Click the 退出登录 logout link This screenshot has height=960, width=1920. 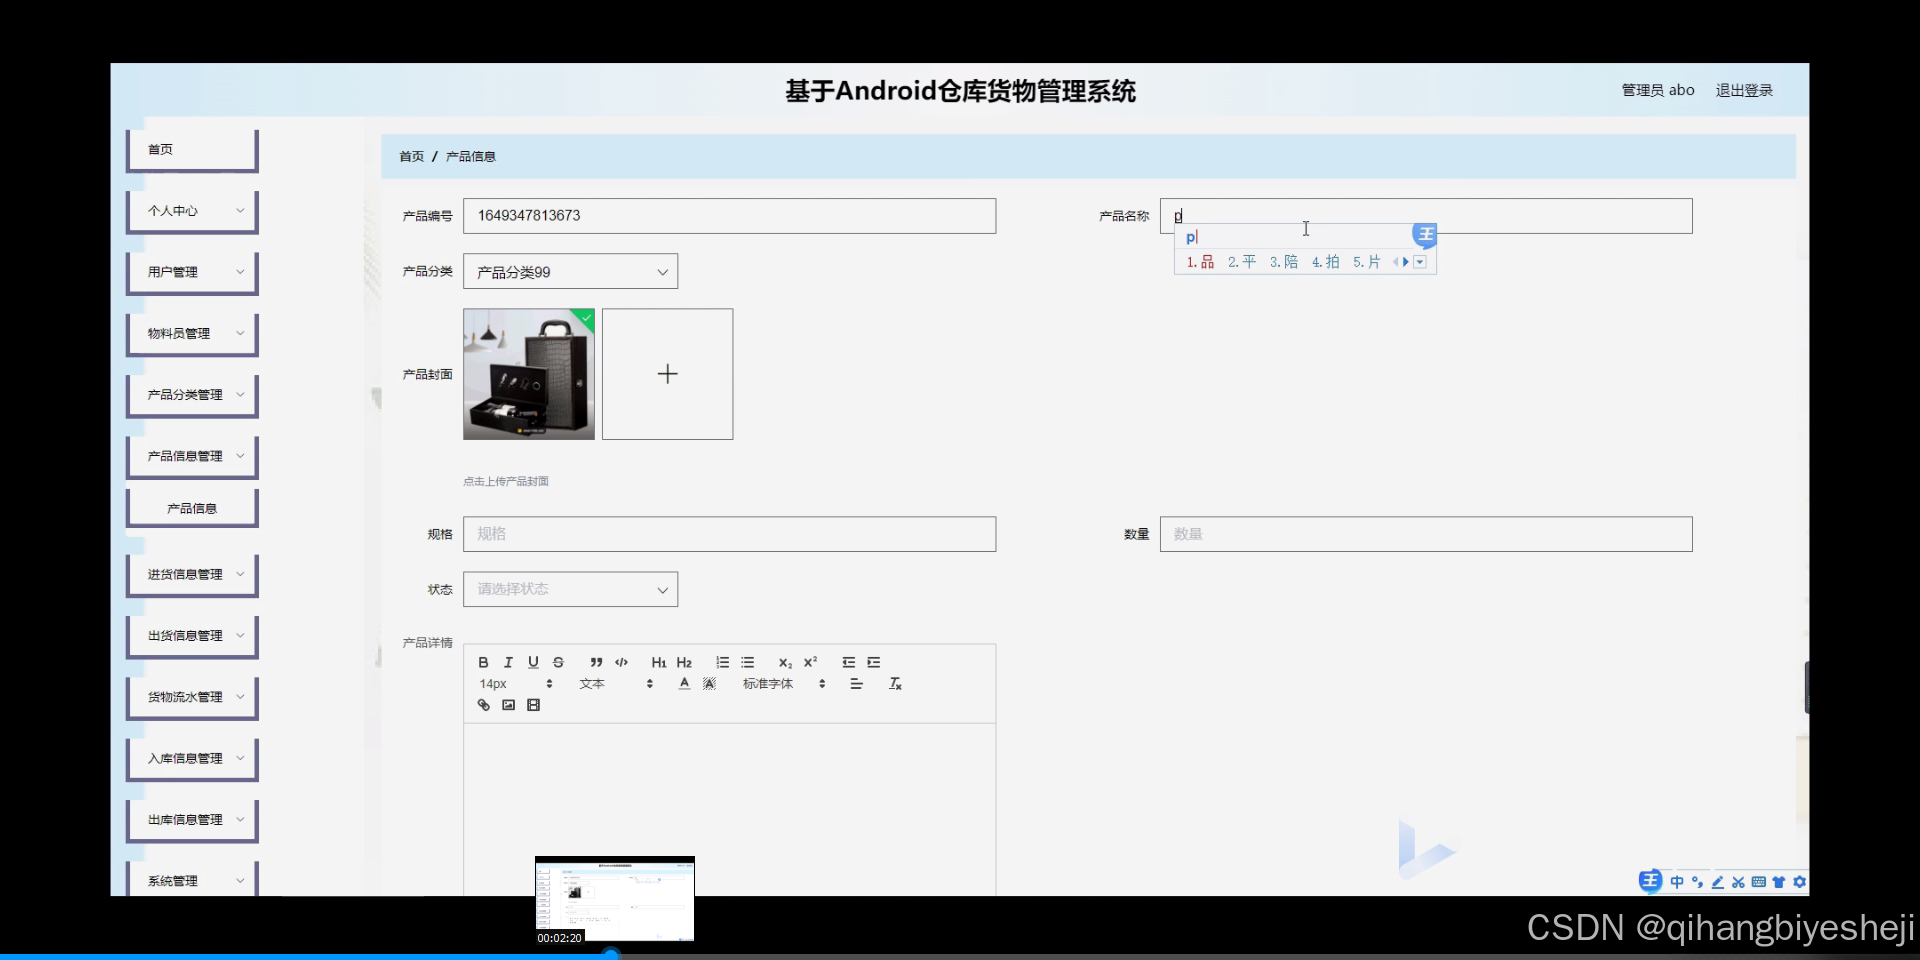pyautogui.click(x=1743, y=89)
